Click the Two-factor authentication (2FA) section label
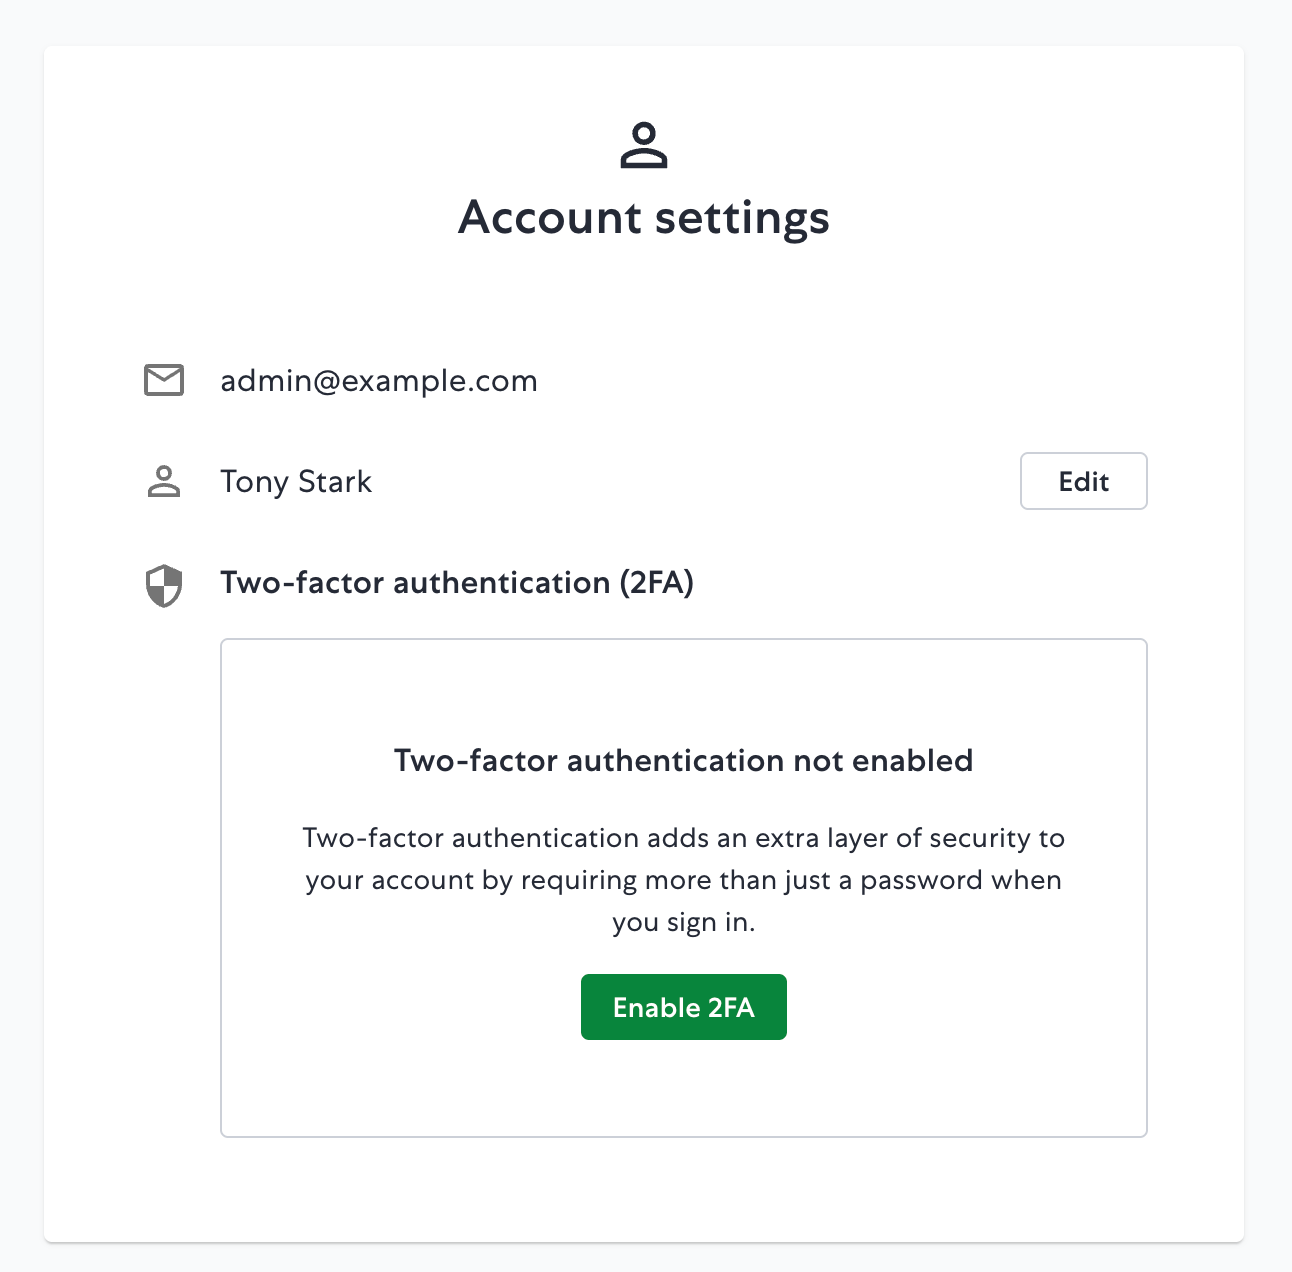The width and height of the screenshot is (1292, 1272). click(x=456, y=583)
